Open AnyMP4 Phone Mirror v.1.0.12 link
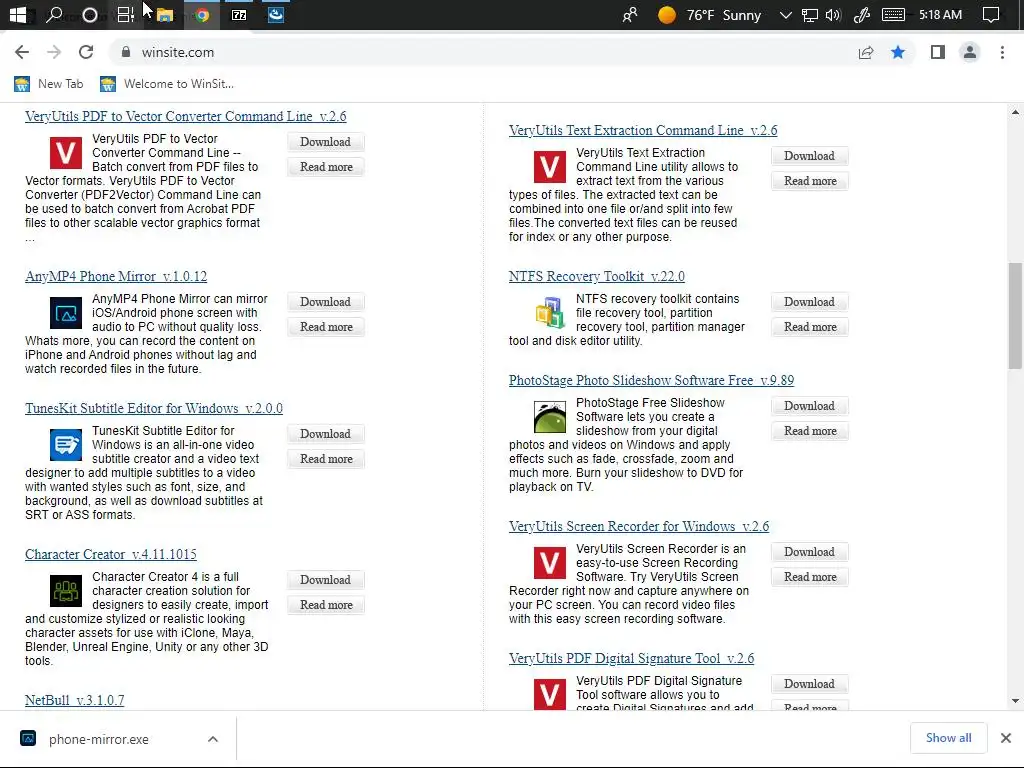1024x768 pixels. (116, 276)
